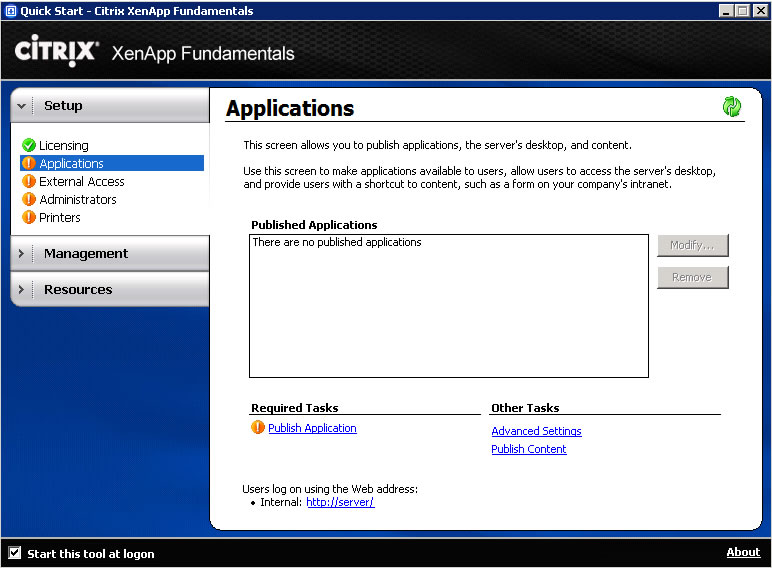
Task: Click the green checkmark beside Licensing
Action: (x=29, y=145)
